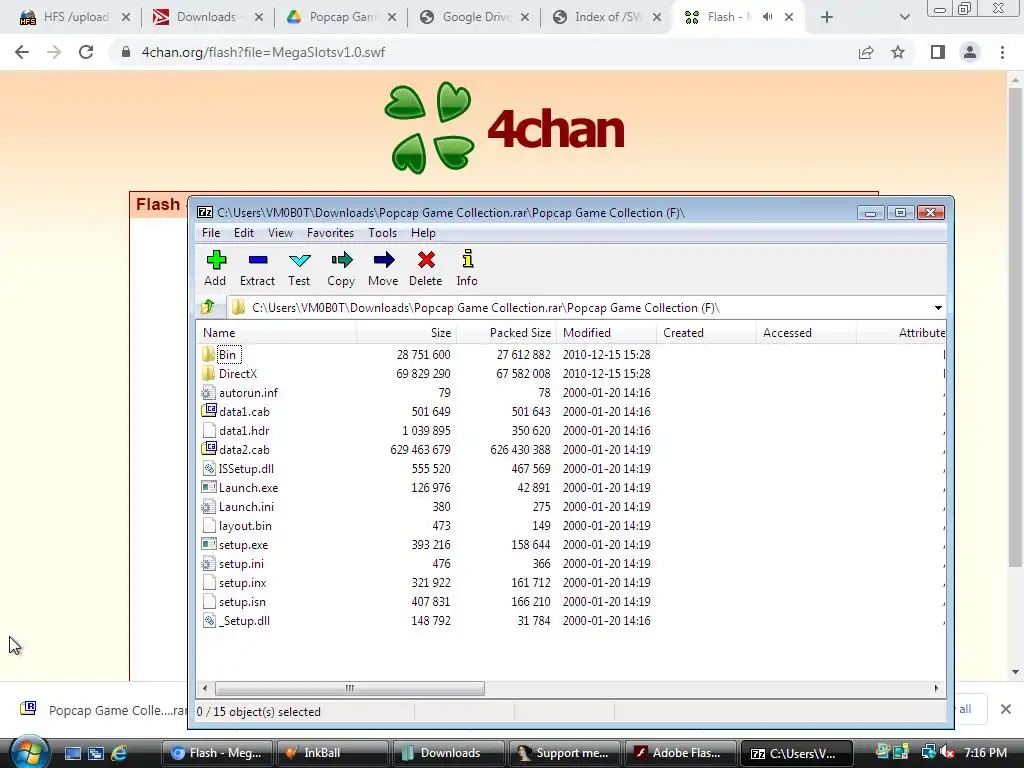Open the Chrome profile icon

pos(970,52)
